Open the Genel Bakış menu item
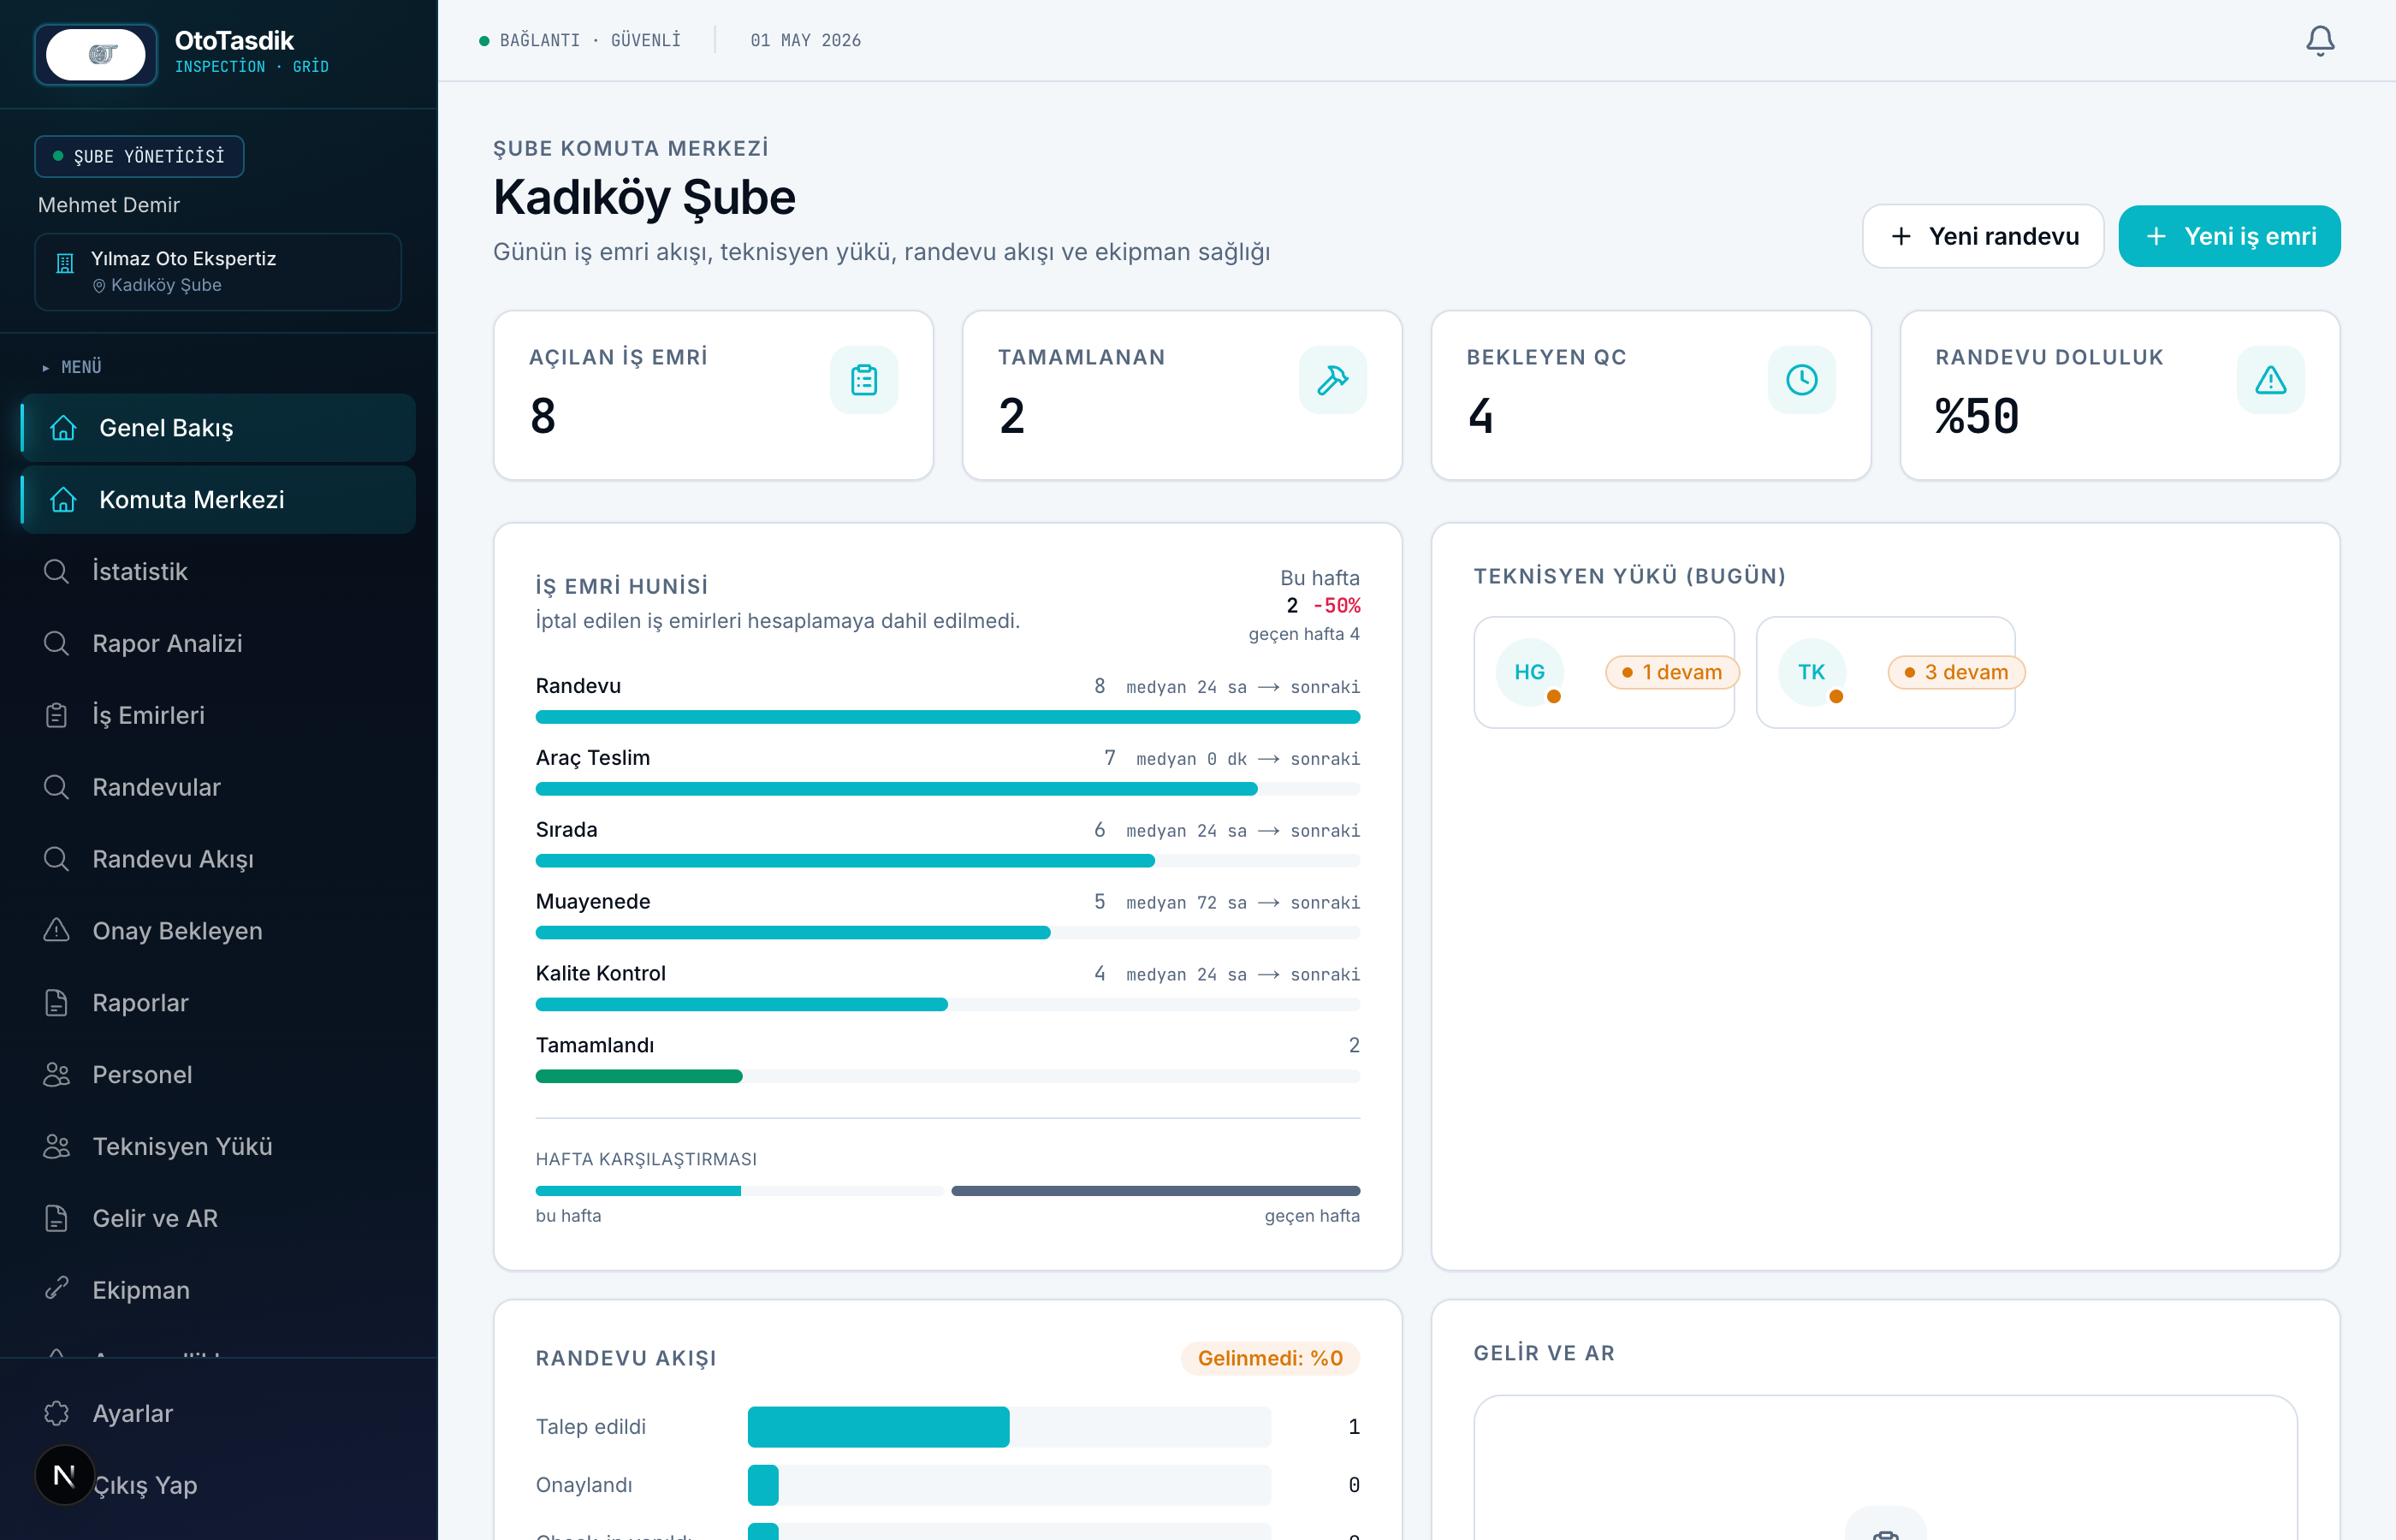2396x1540 pixels. click(218, 428)
